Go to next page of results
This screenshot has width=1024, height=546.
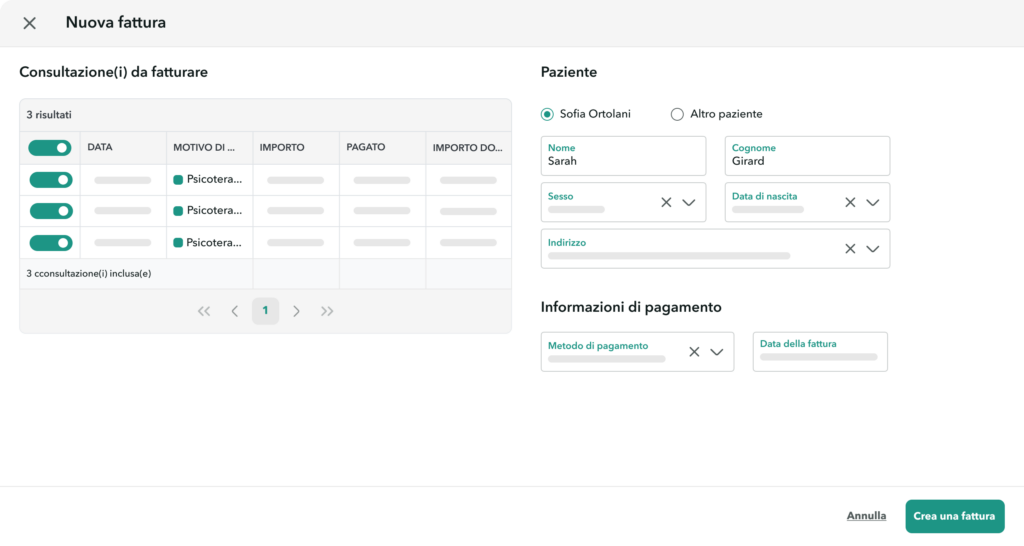(296, 312)
